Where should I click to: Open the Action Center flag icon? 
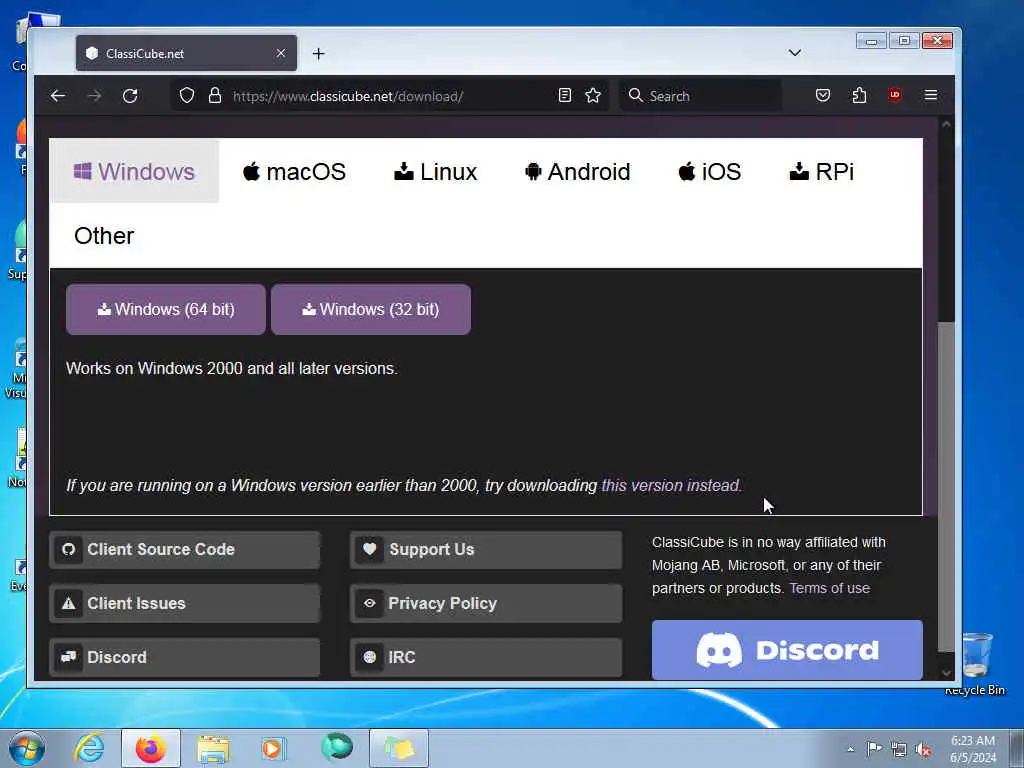click(874, 749)
